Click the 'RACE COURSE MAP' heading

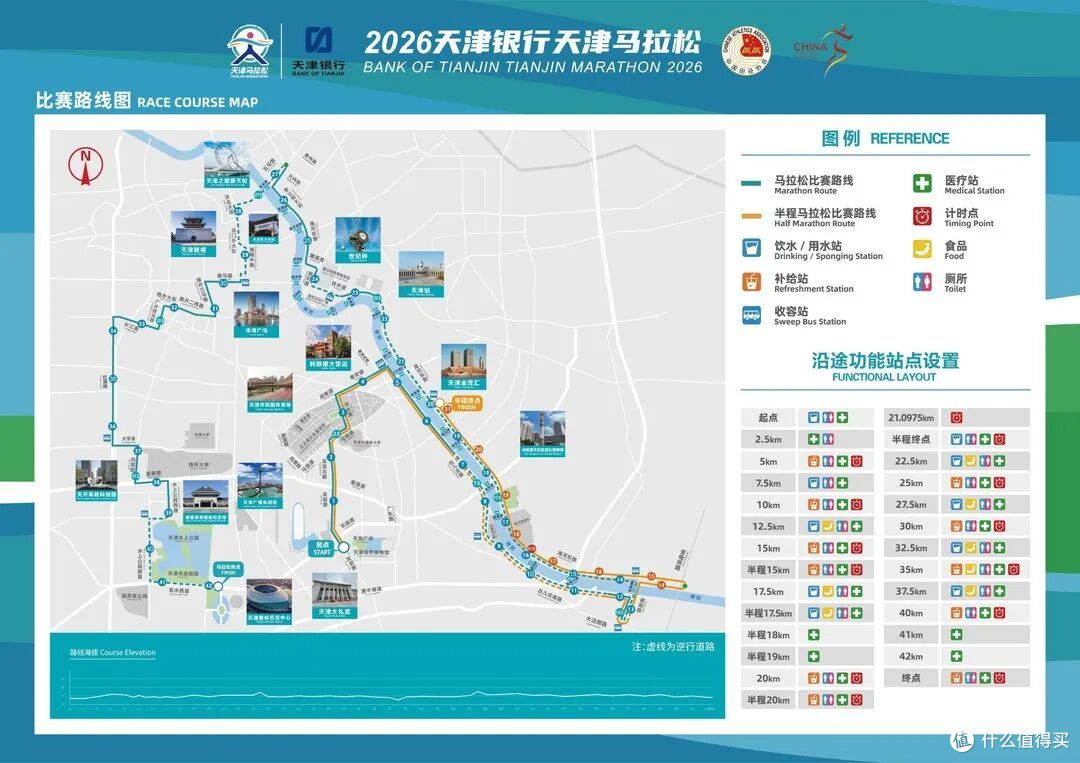(x=198, y=103)
